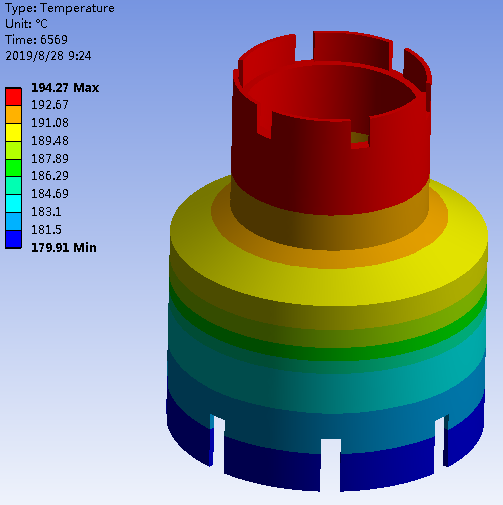Select the 179.91 Min legend value
This screenshot has height=505, width=503.
click(64, 248)
